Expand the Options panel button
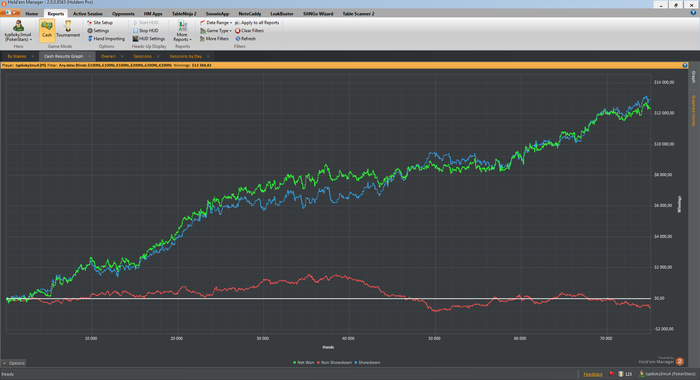Viewport: 700px width, 380px height. (14, 363)
